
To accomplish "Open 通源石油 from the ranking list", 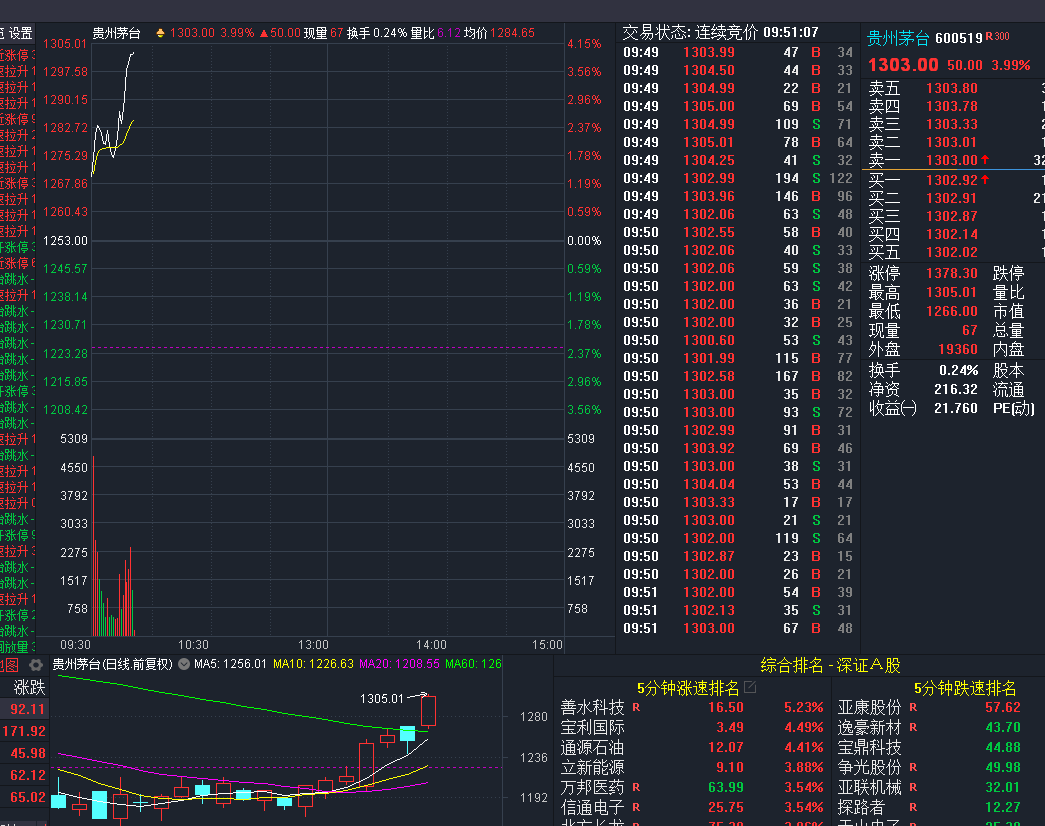I will pyautogui.click(x=592, y=747).
